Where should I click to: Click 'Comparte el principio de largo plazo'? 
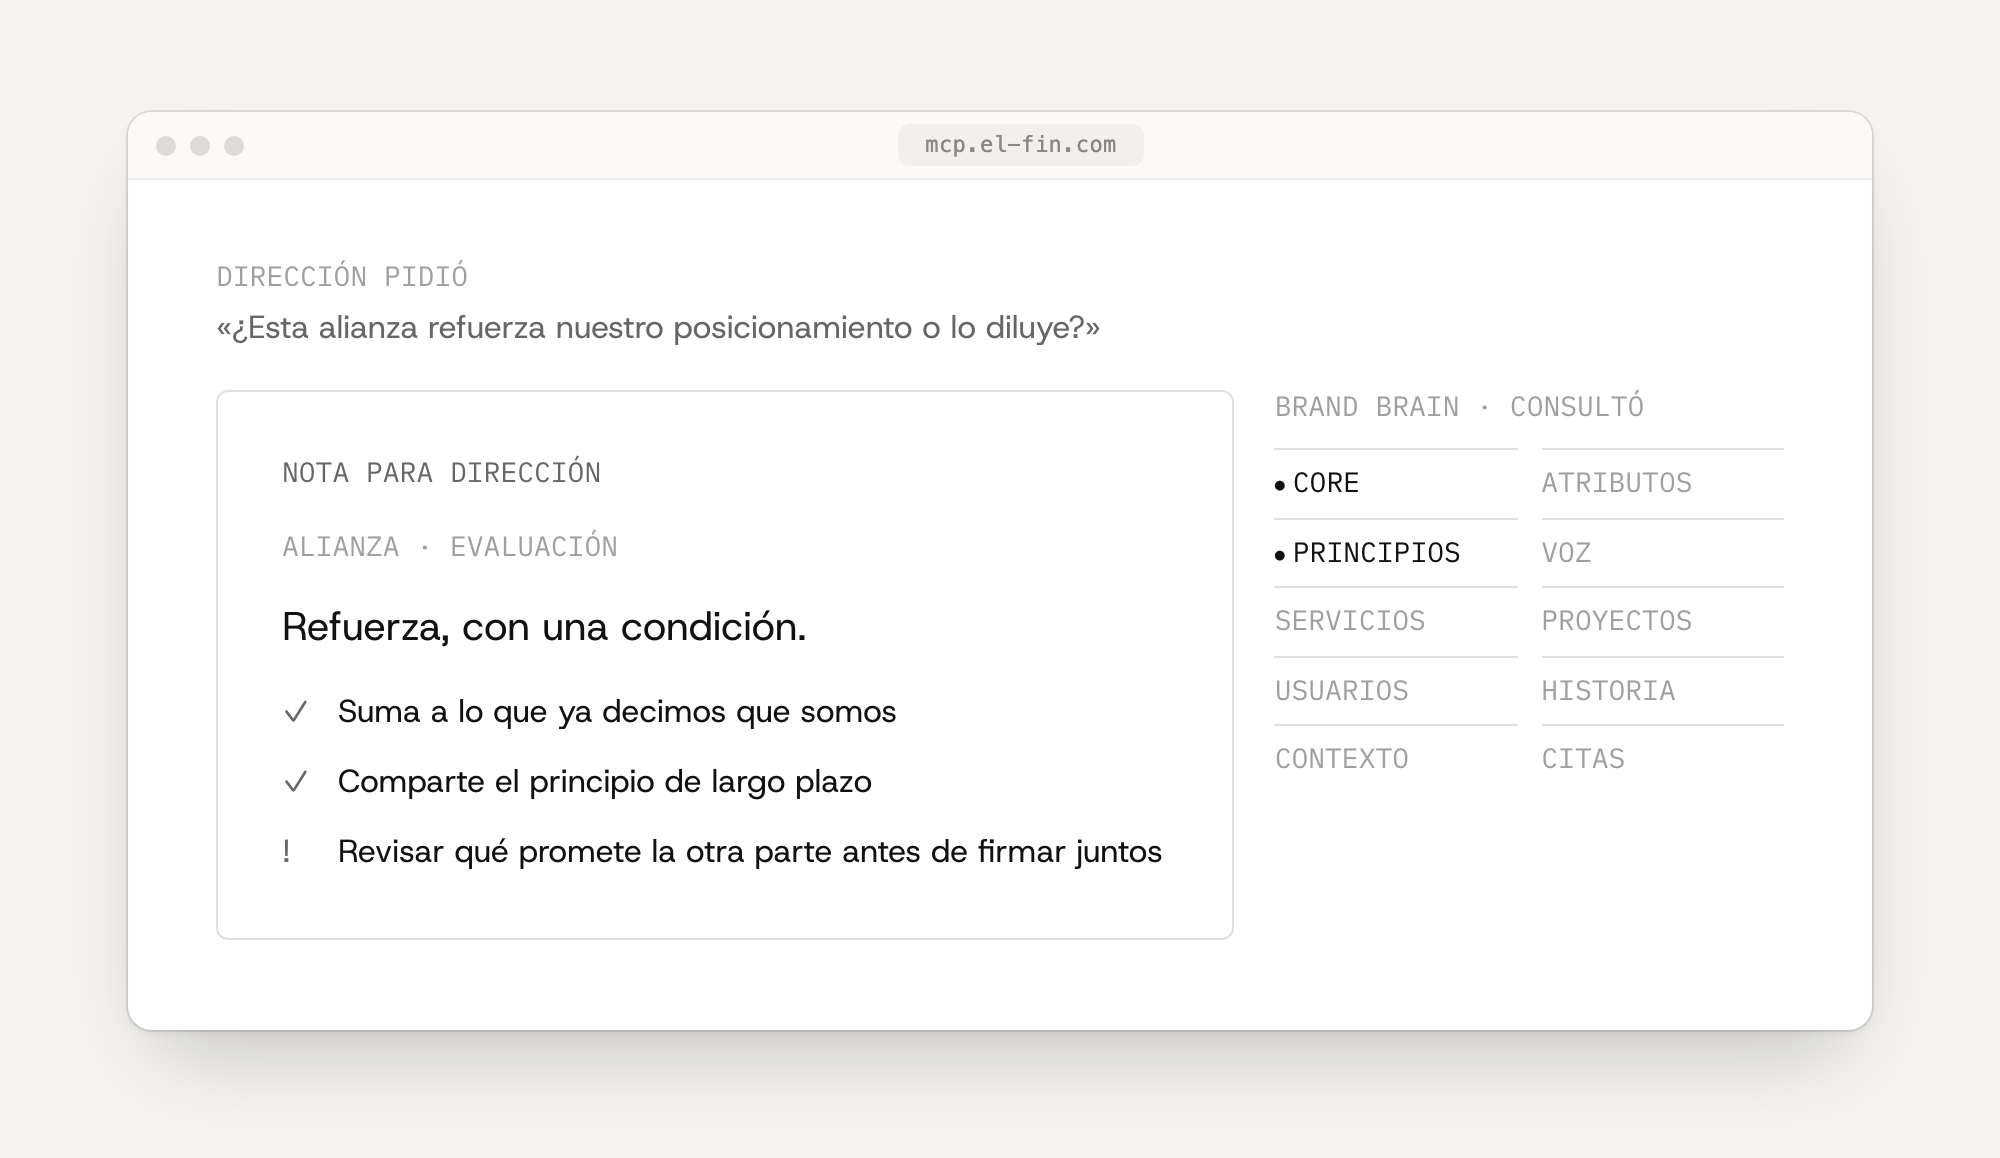point(605,782)
